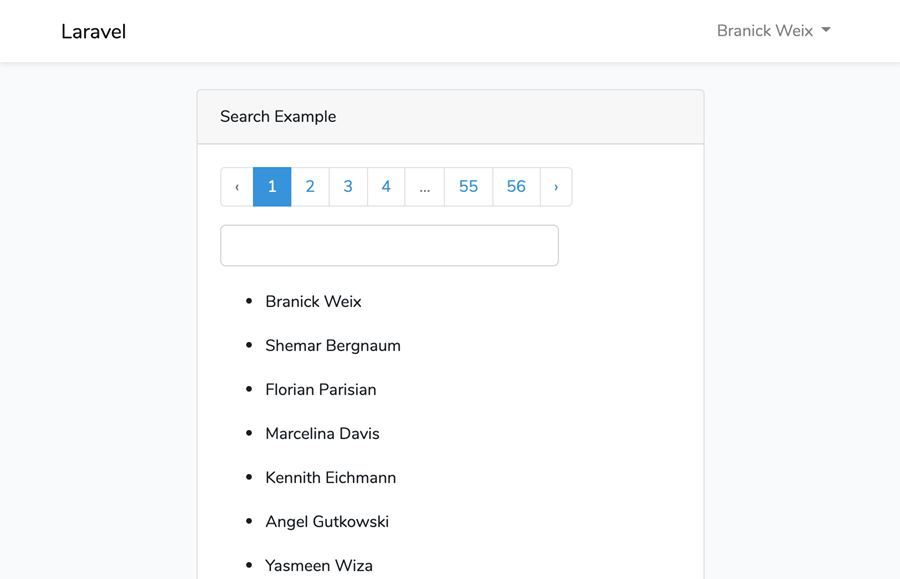Image resolution: width=900 pixels, height=579 pixels.
Task: Click the Florian Parisian list entry
Action: click(x=320, y=390)
